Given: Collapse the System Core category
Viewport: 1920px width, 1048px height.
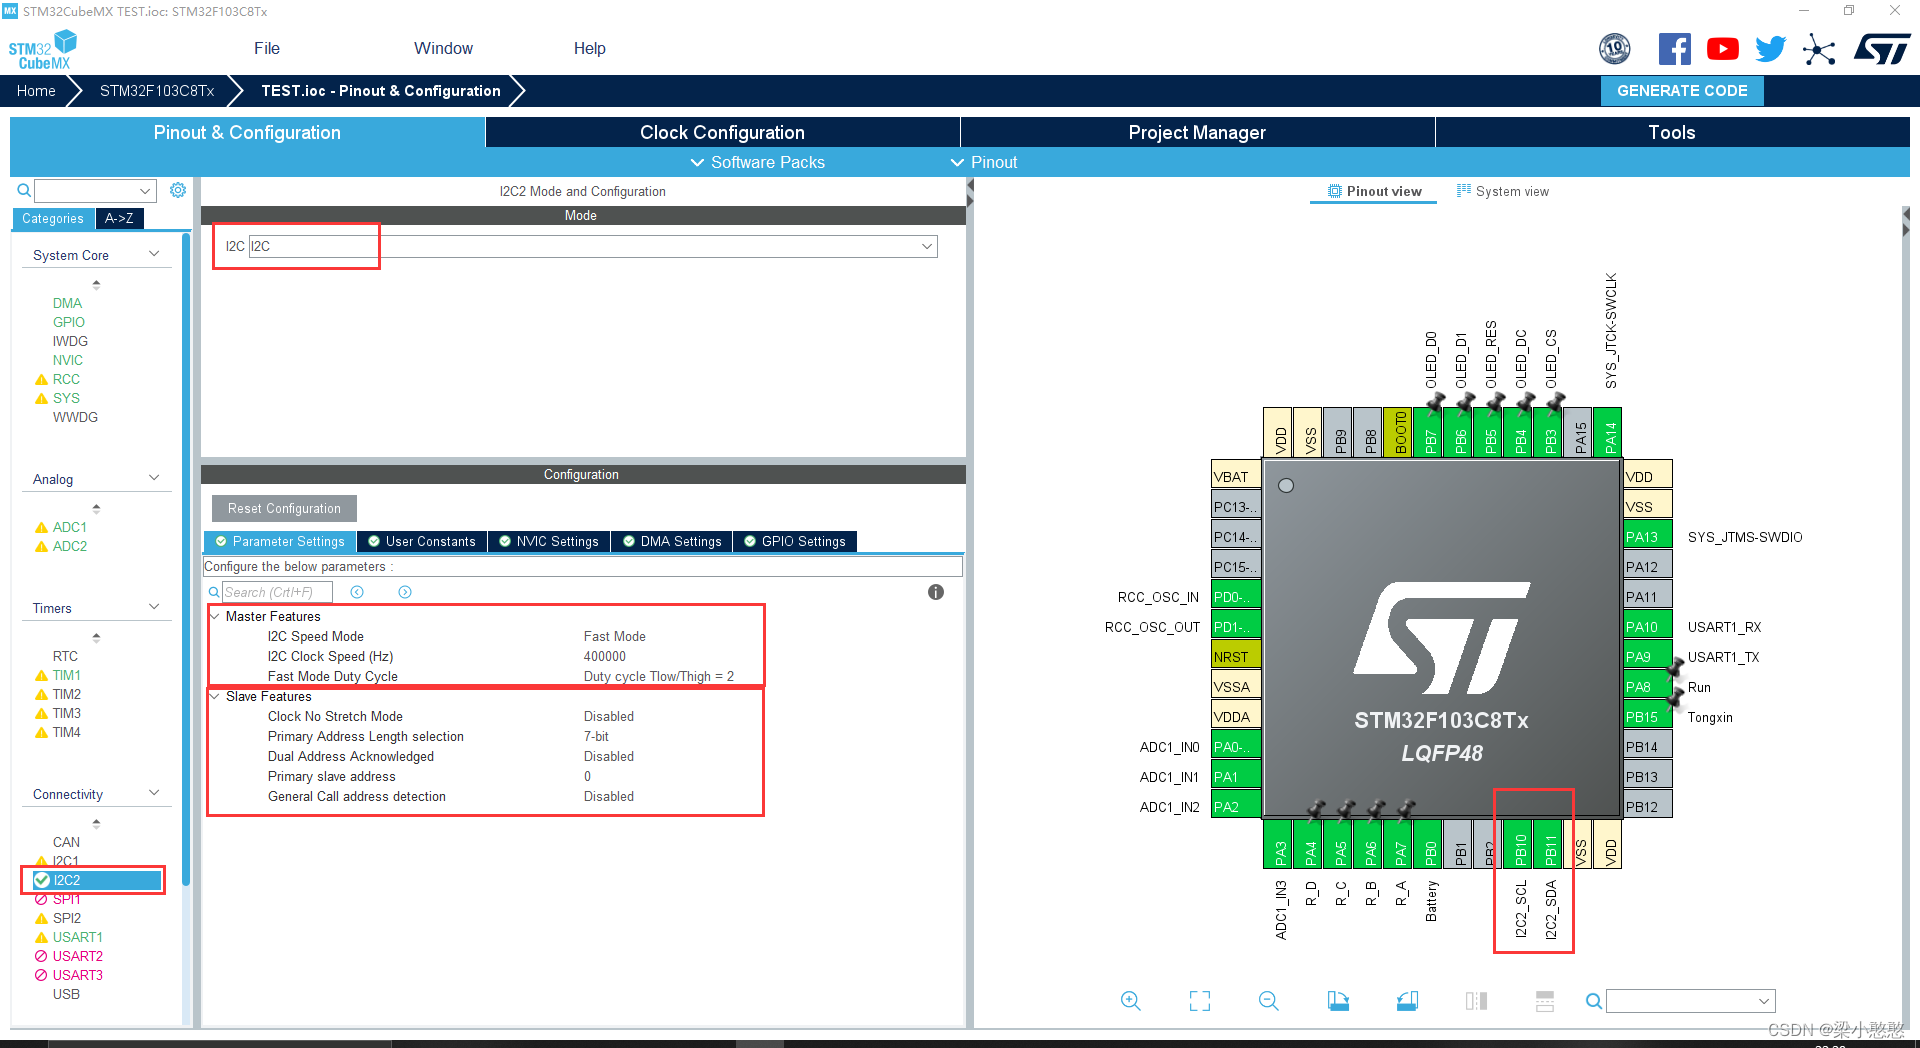Looking at the screenshot, I should [154, 254].
